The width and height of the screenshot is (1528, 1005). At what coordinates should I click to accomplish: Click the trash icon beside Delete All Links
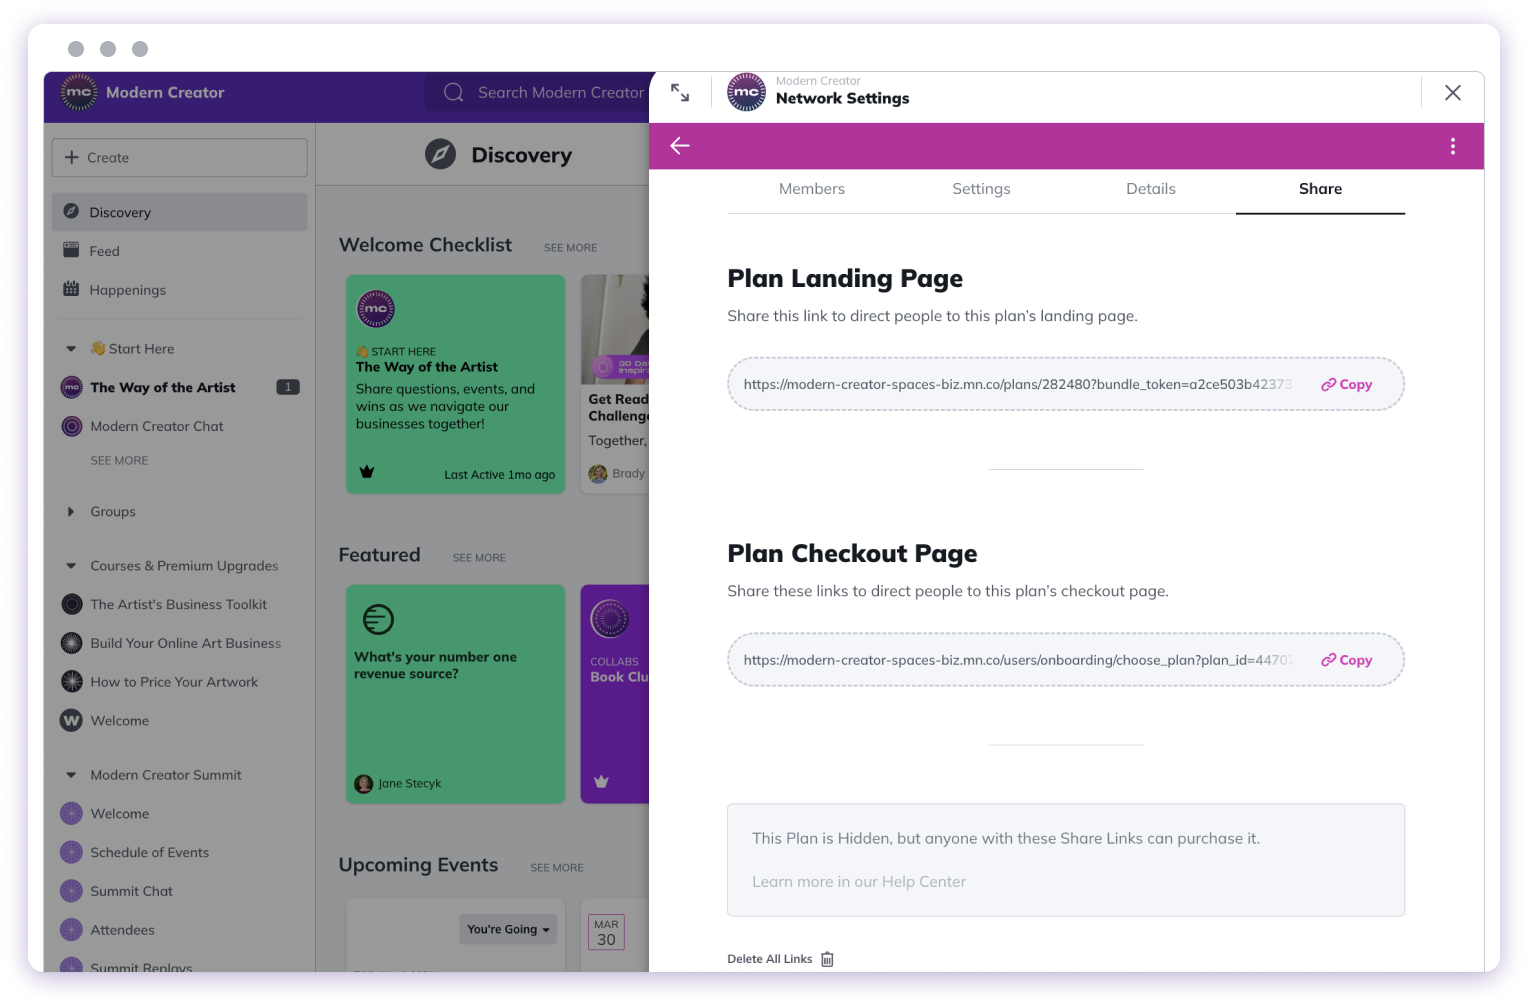point(827,959)
